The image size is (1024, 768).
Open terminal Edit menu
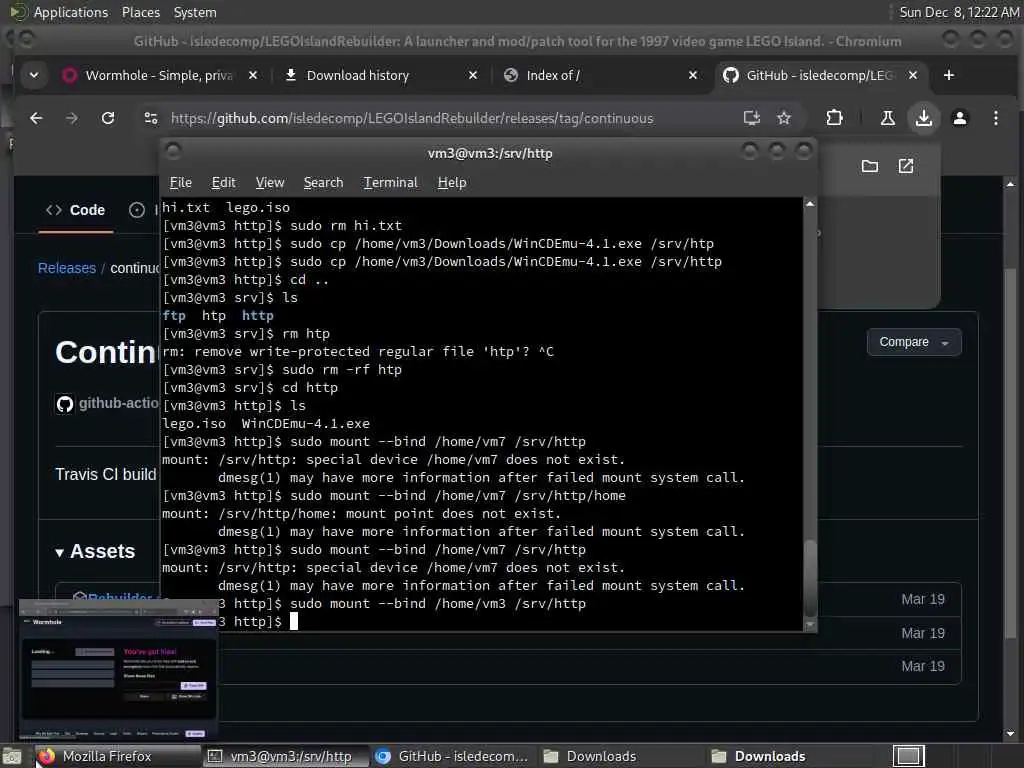click(x=223, y=182)
